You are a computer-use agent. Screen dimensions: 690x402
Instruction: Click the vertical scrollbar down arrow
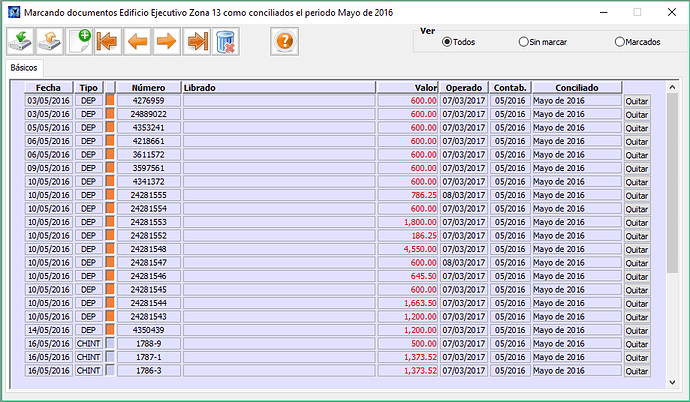pos(672,380)
